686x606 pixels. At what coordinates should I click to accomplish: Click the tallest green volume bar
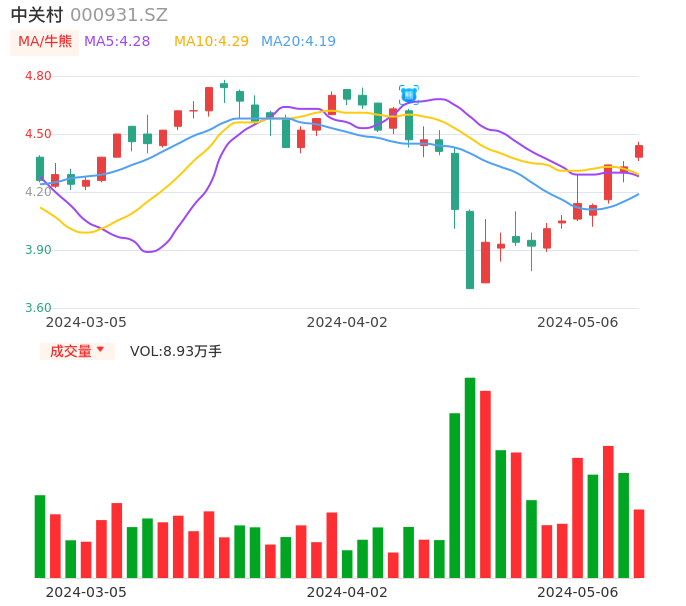(470, 477)
